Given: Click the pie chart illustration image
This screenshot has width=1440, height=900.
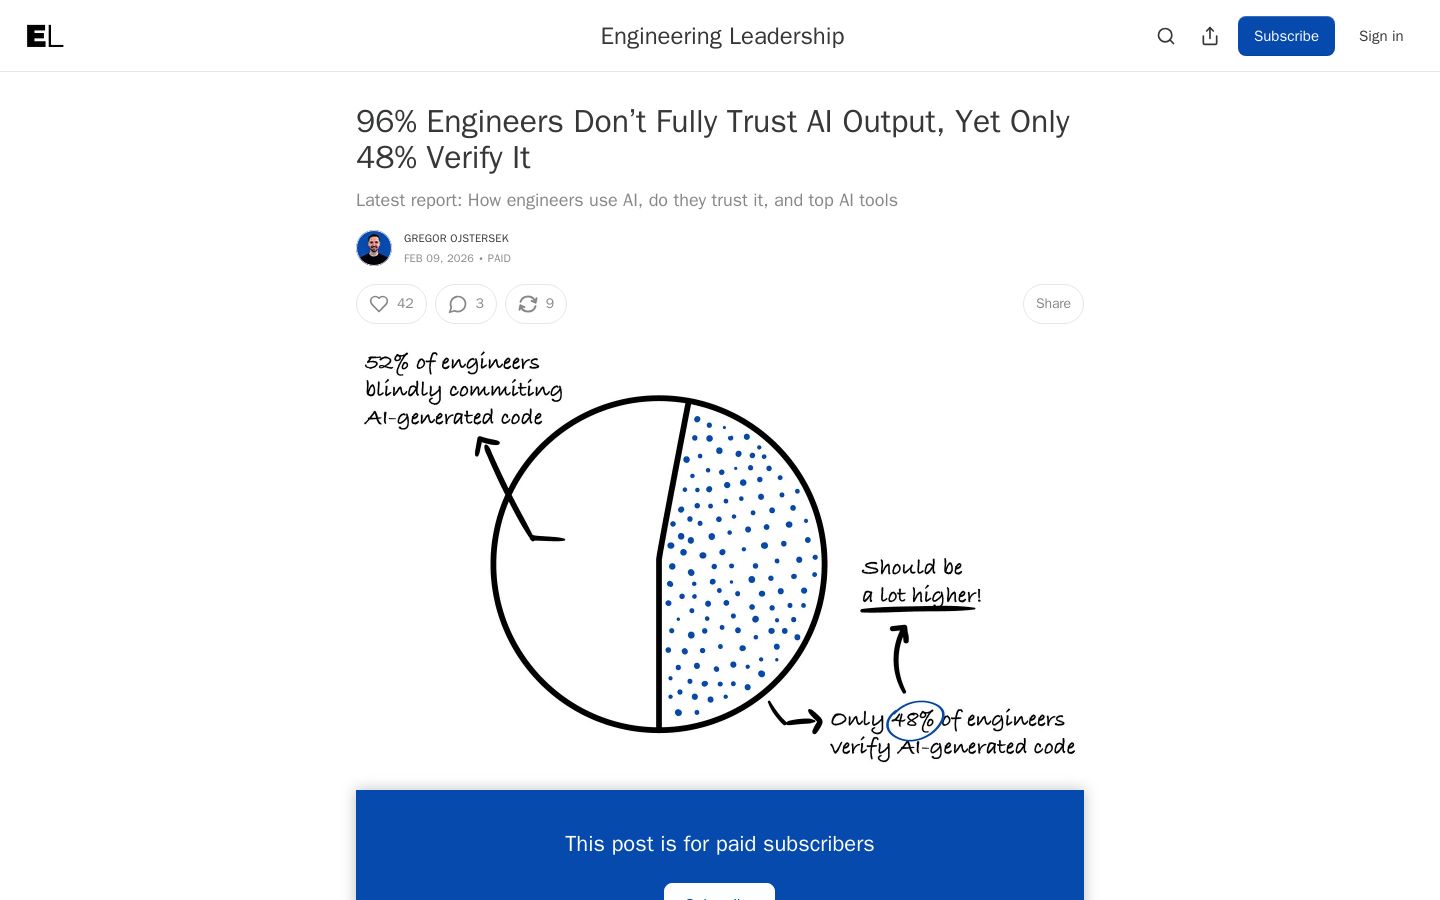Looking at the screenshot, I should tap(720, 553).
